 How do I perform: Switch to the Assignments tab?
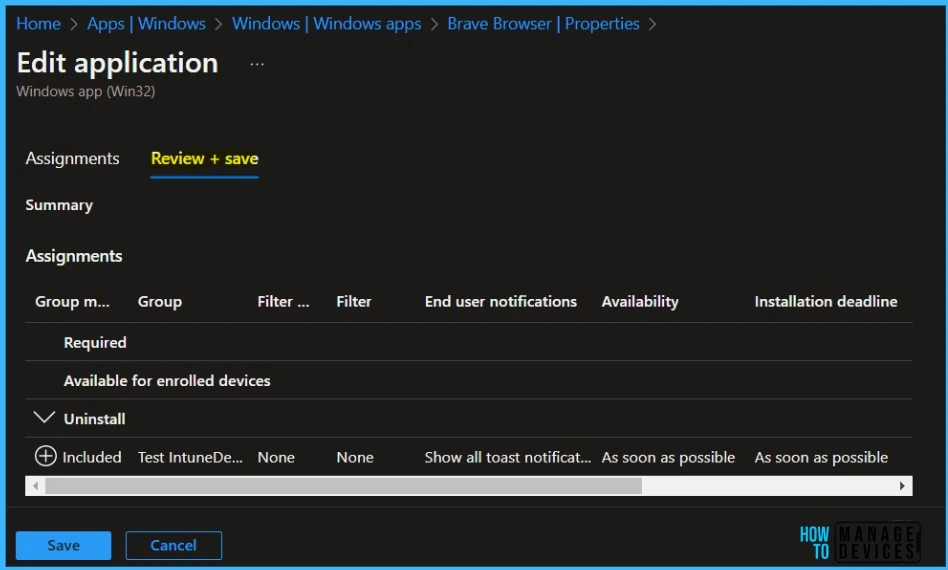coord(73,158)
